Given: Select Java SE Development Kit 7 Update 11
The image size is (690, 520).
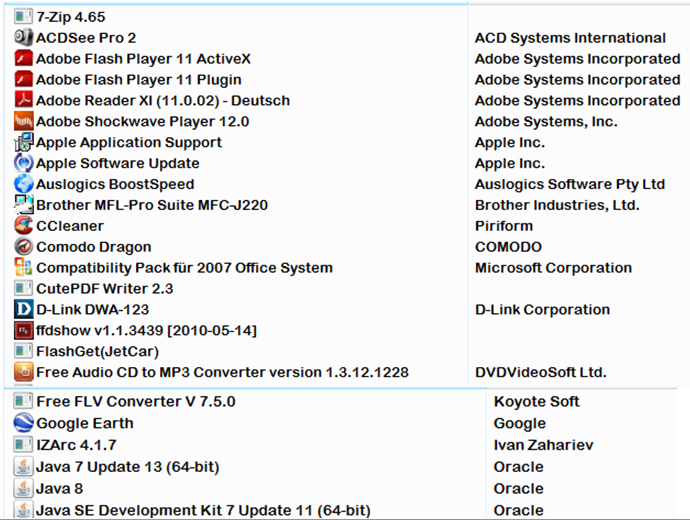Looking at the screenshot, I should click(204, 510).
